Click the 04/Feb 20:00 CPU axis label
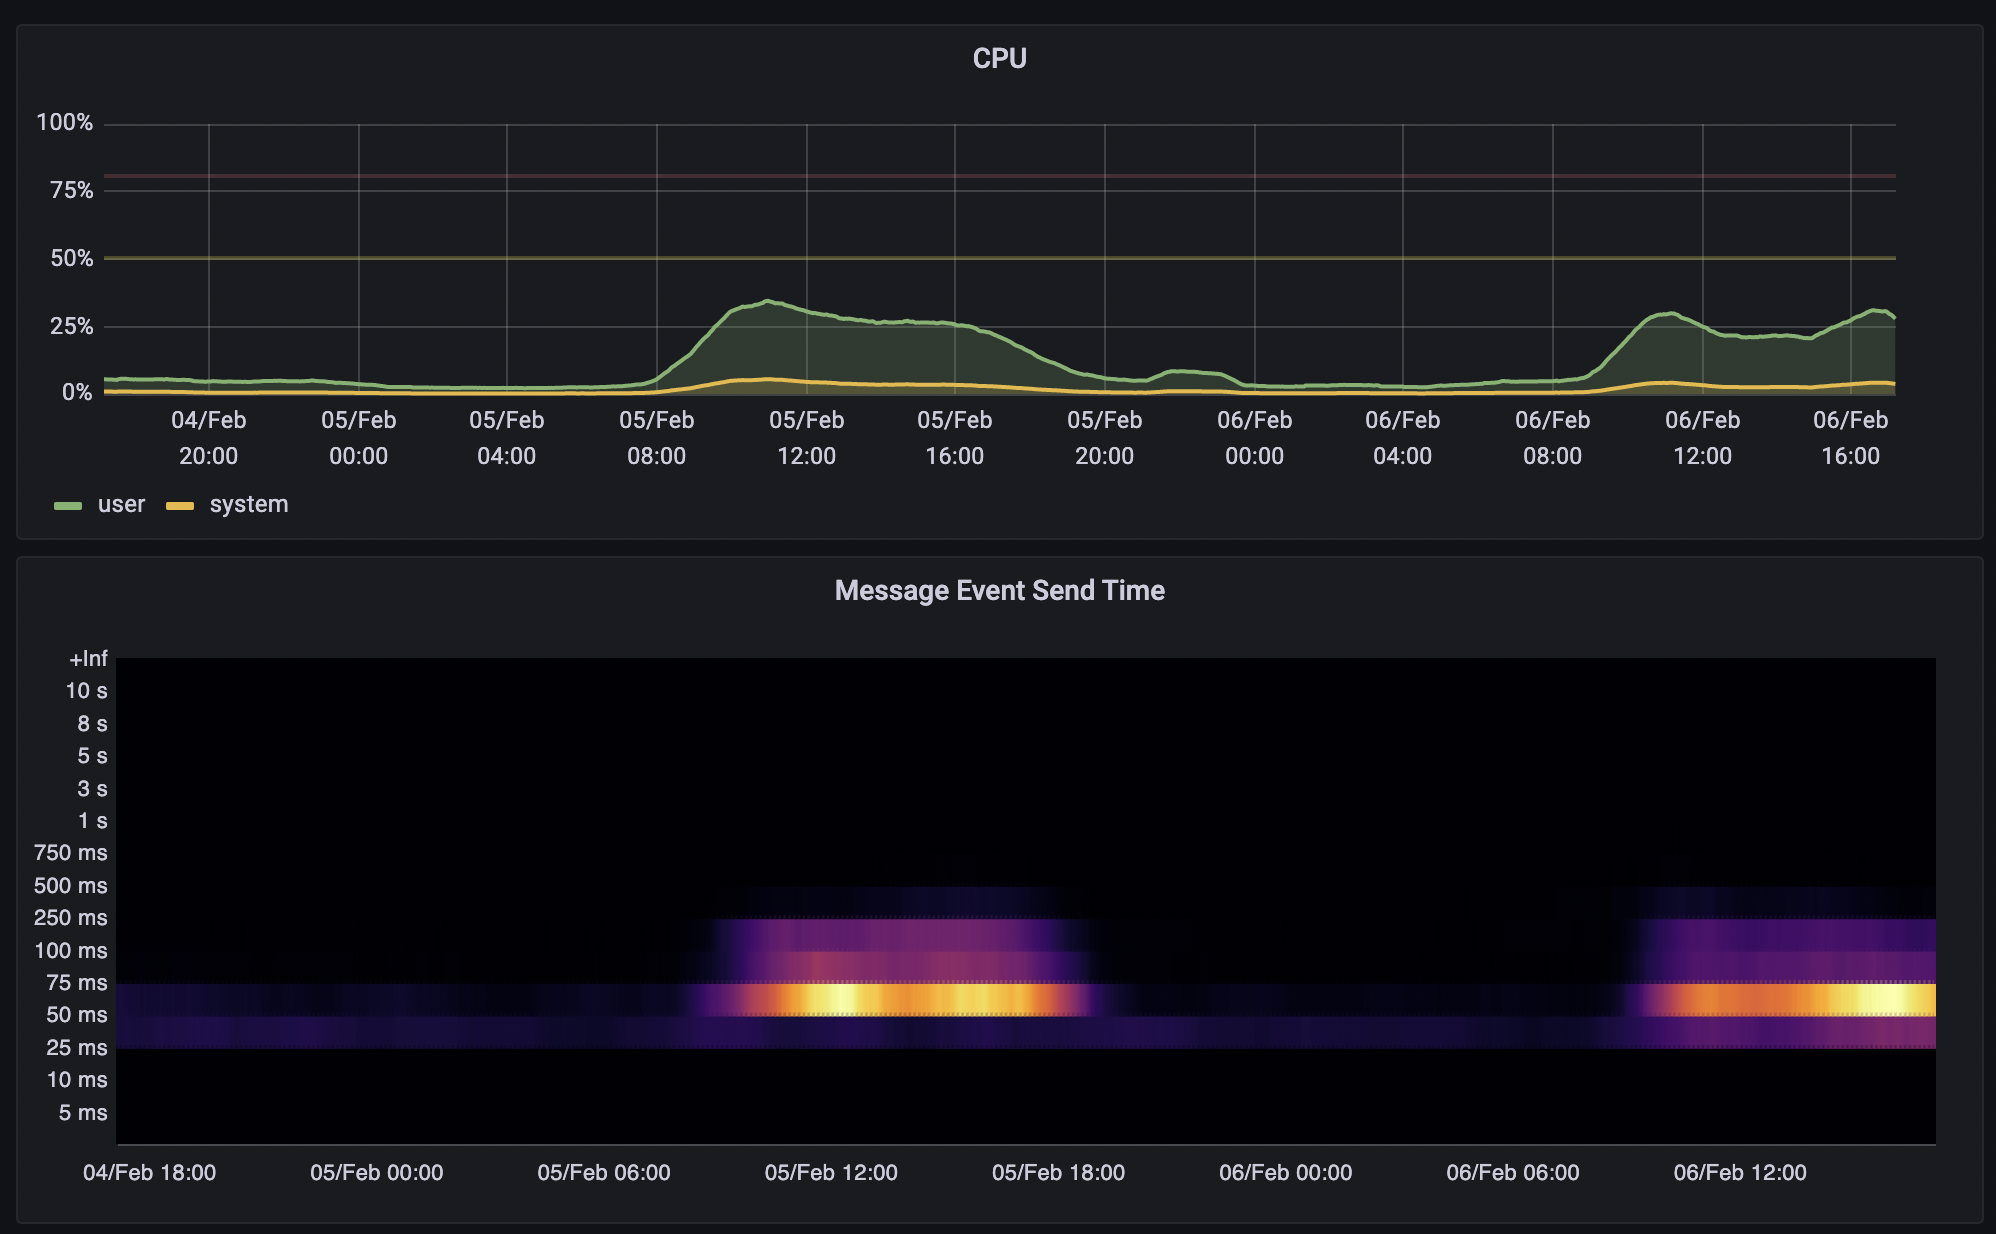The height and width of the screenshot is (1234, 1996). coord(208,438)
